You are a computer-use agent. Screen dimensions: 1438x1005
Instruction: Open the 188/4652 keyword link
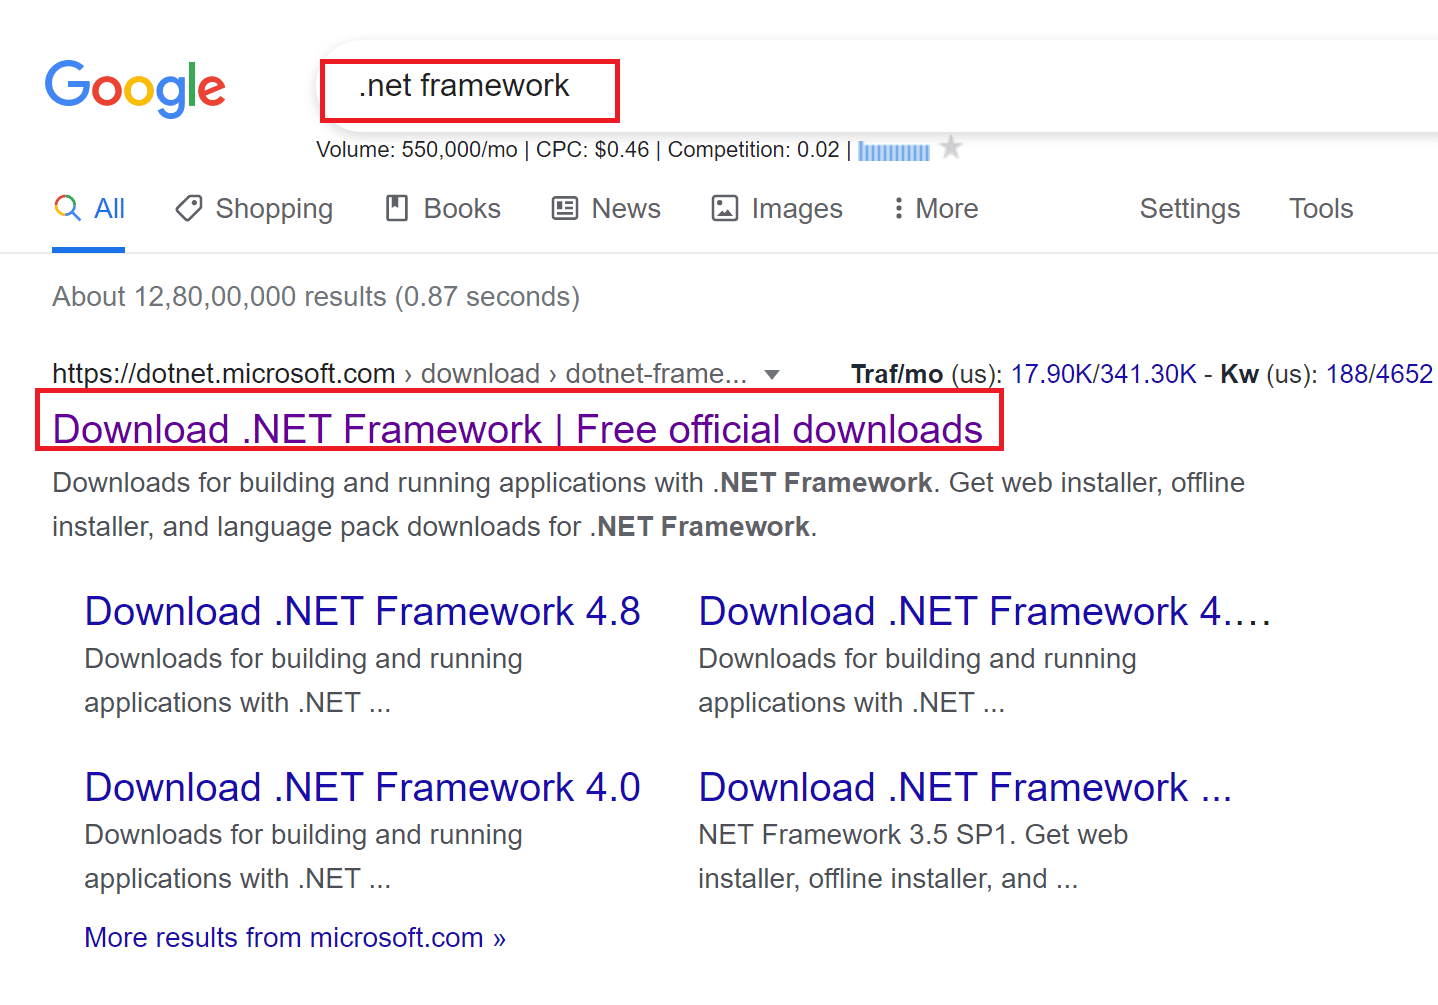[x=1379, y=373]
